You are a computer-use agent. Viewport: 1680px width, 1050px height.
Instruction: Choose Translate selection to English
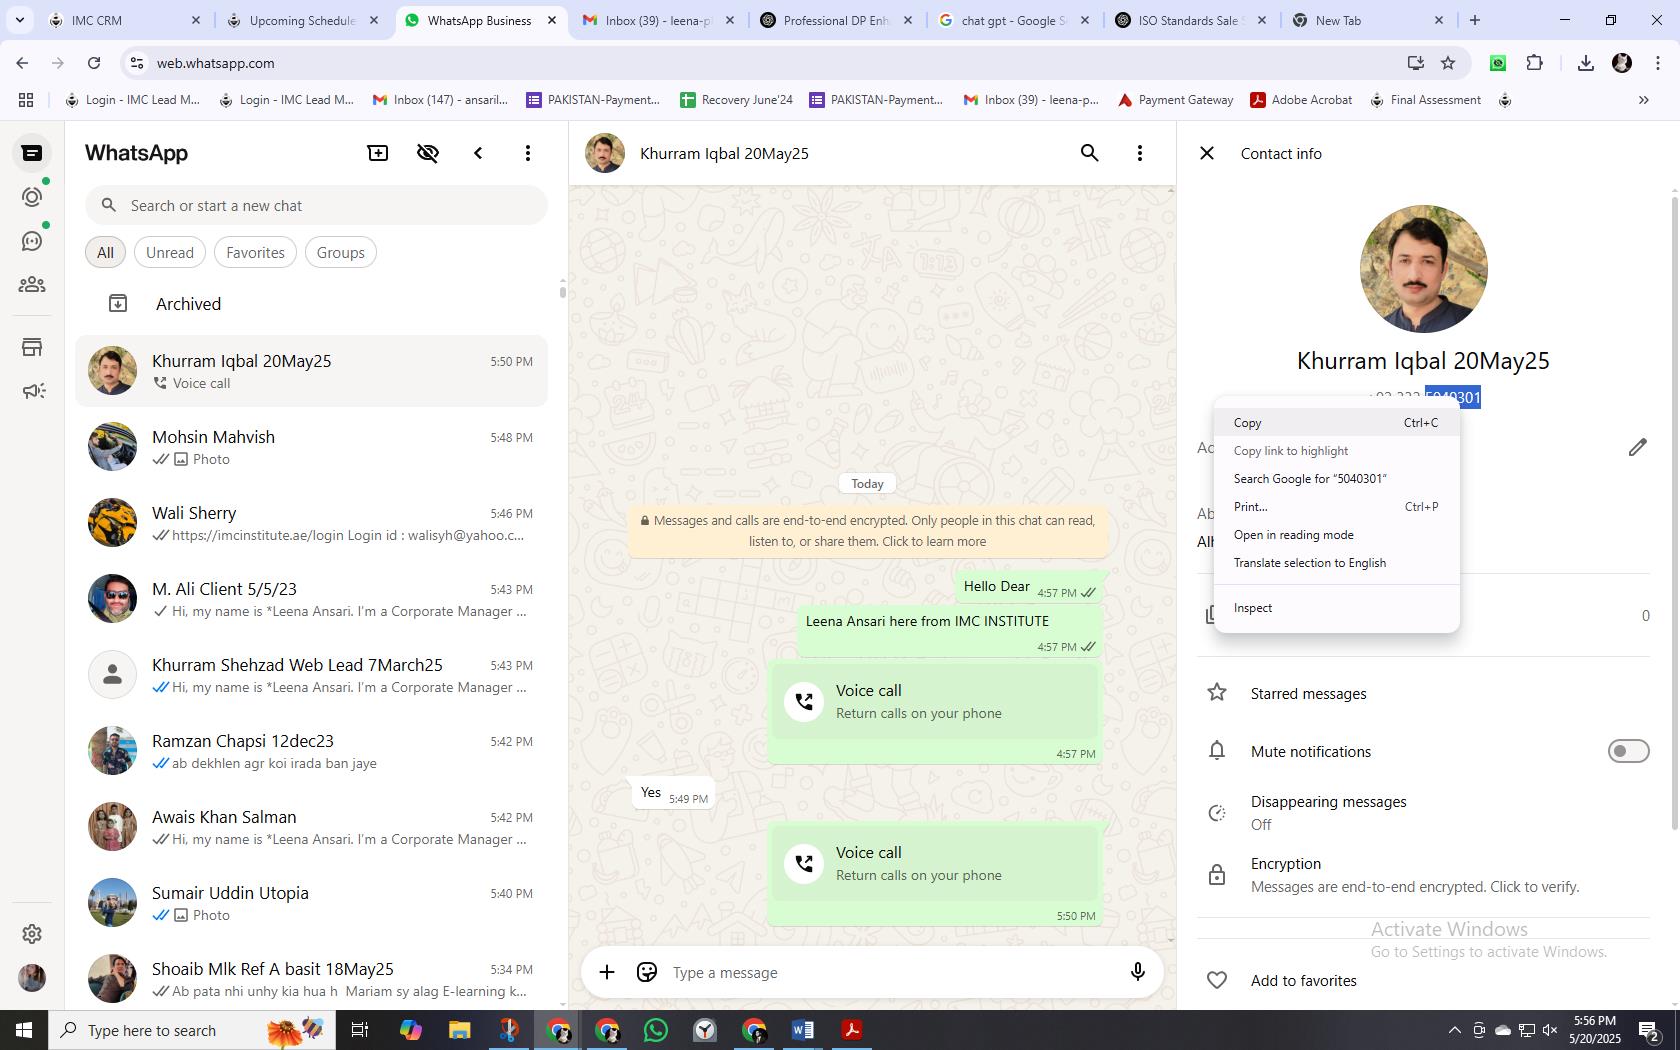[1336, 563]
